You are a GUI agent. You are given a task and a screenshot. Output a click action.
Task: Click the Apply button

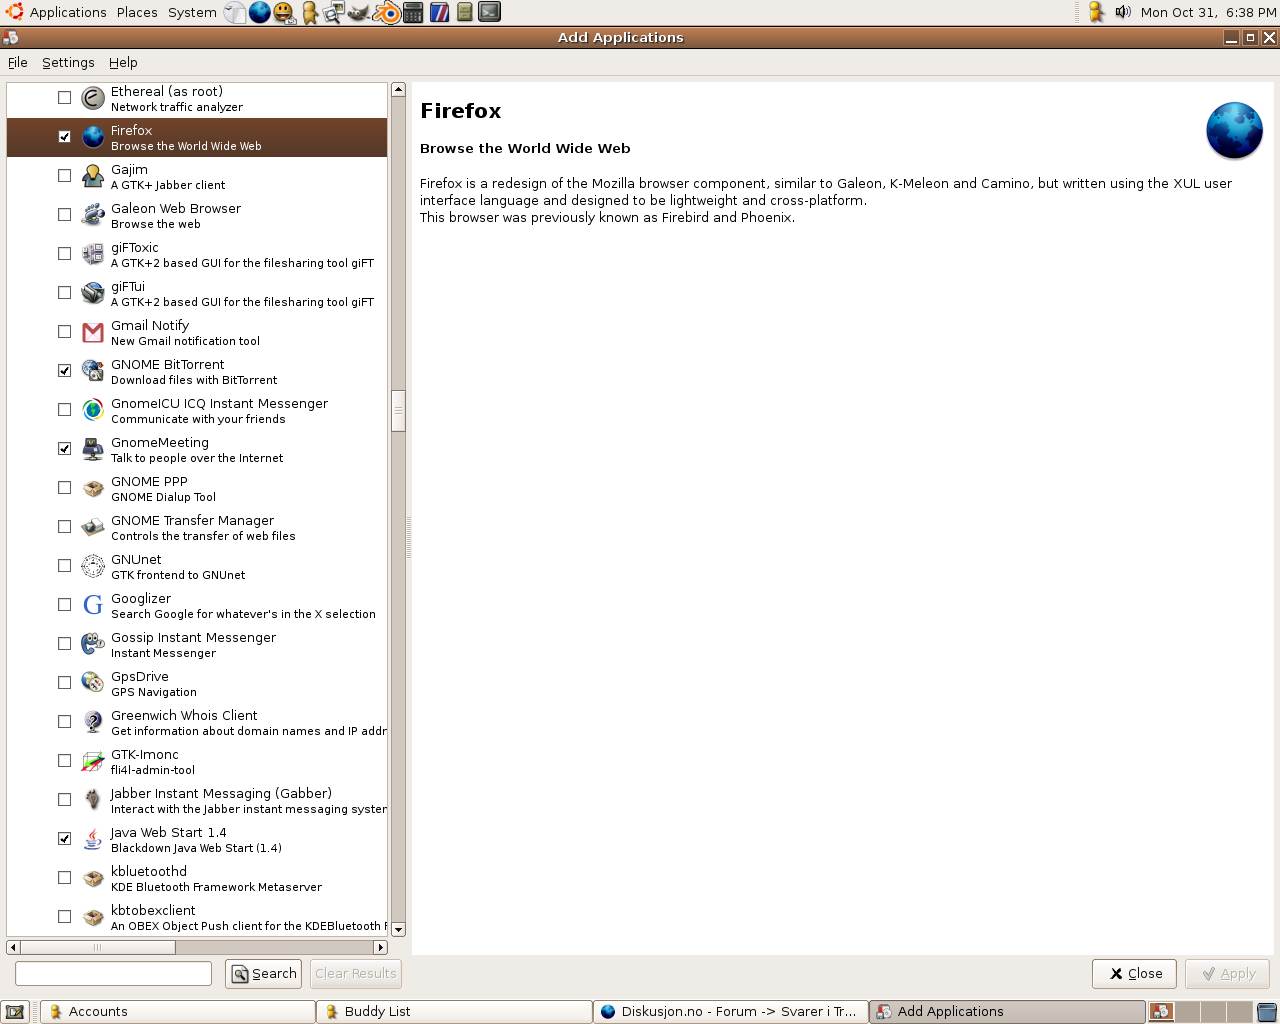click(x=1227, y=973)
